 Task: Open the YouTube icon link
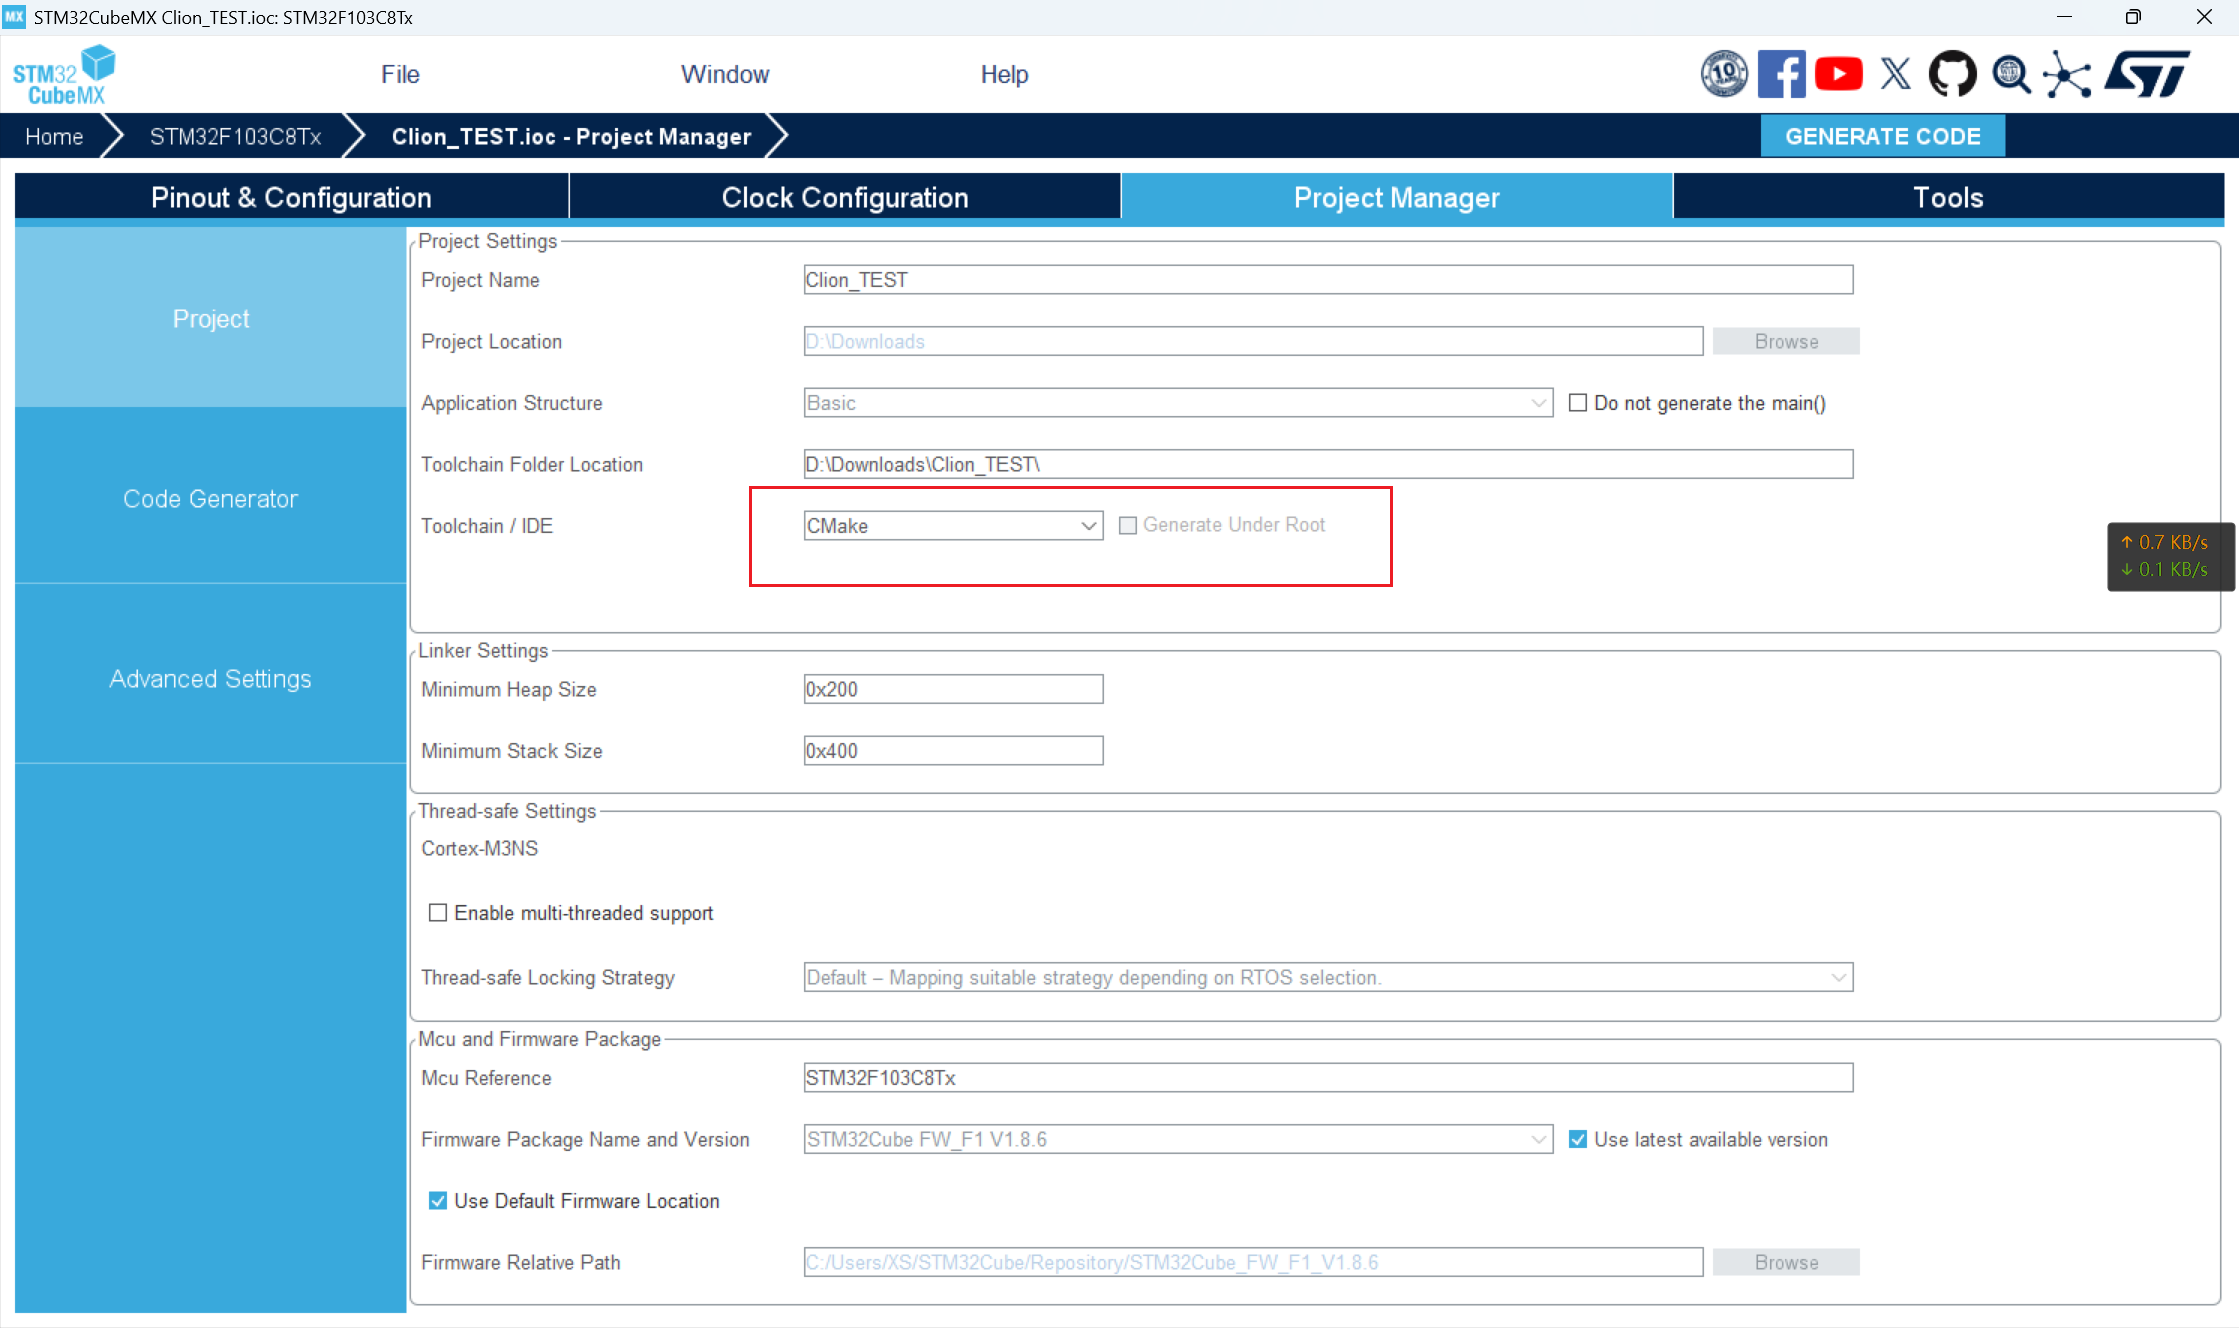coord(1838,74)
